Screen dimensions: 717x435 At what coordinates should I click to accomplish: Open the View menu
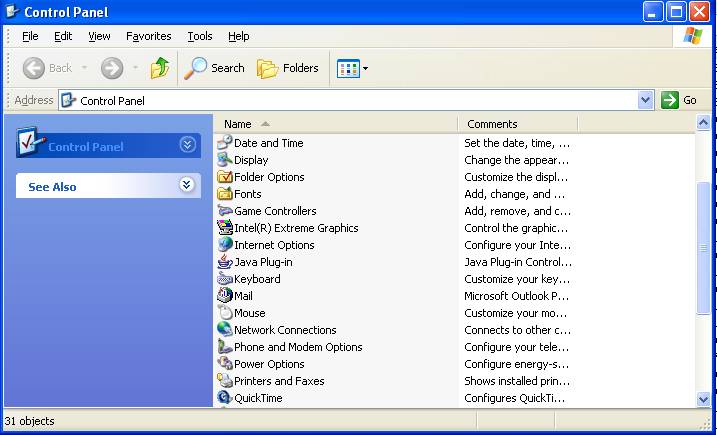99,36
